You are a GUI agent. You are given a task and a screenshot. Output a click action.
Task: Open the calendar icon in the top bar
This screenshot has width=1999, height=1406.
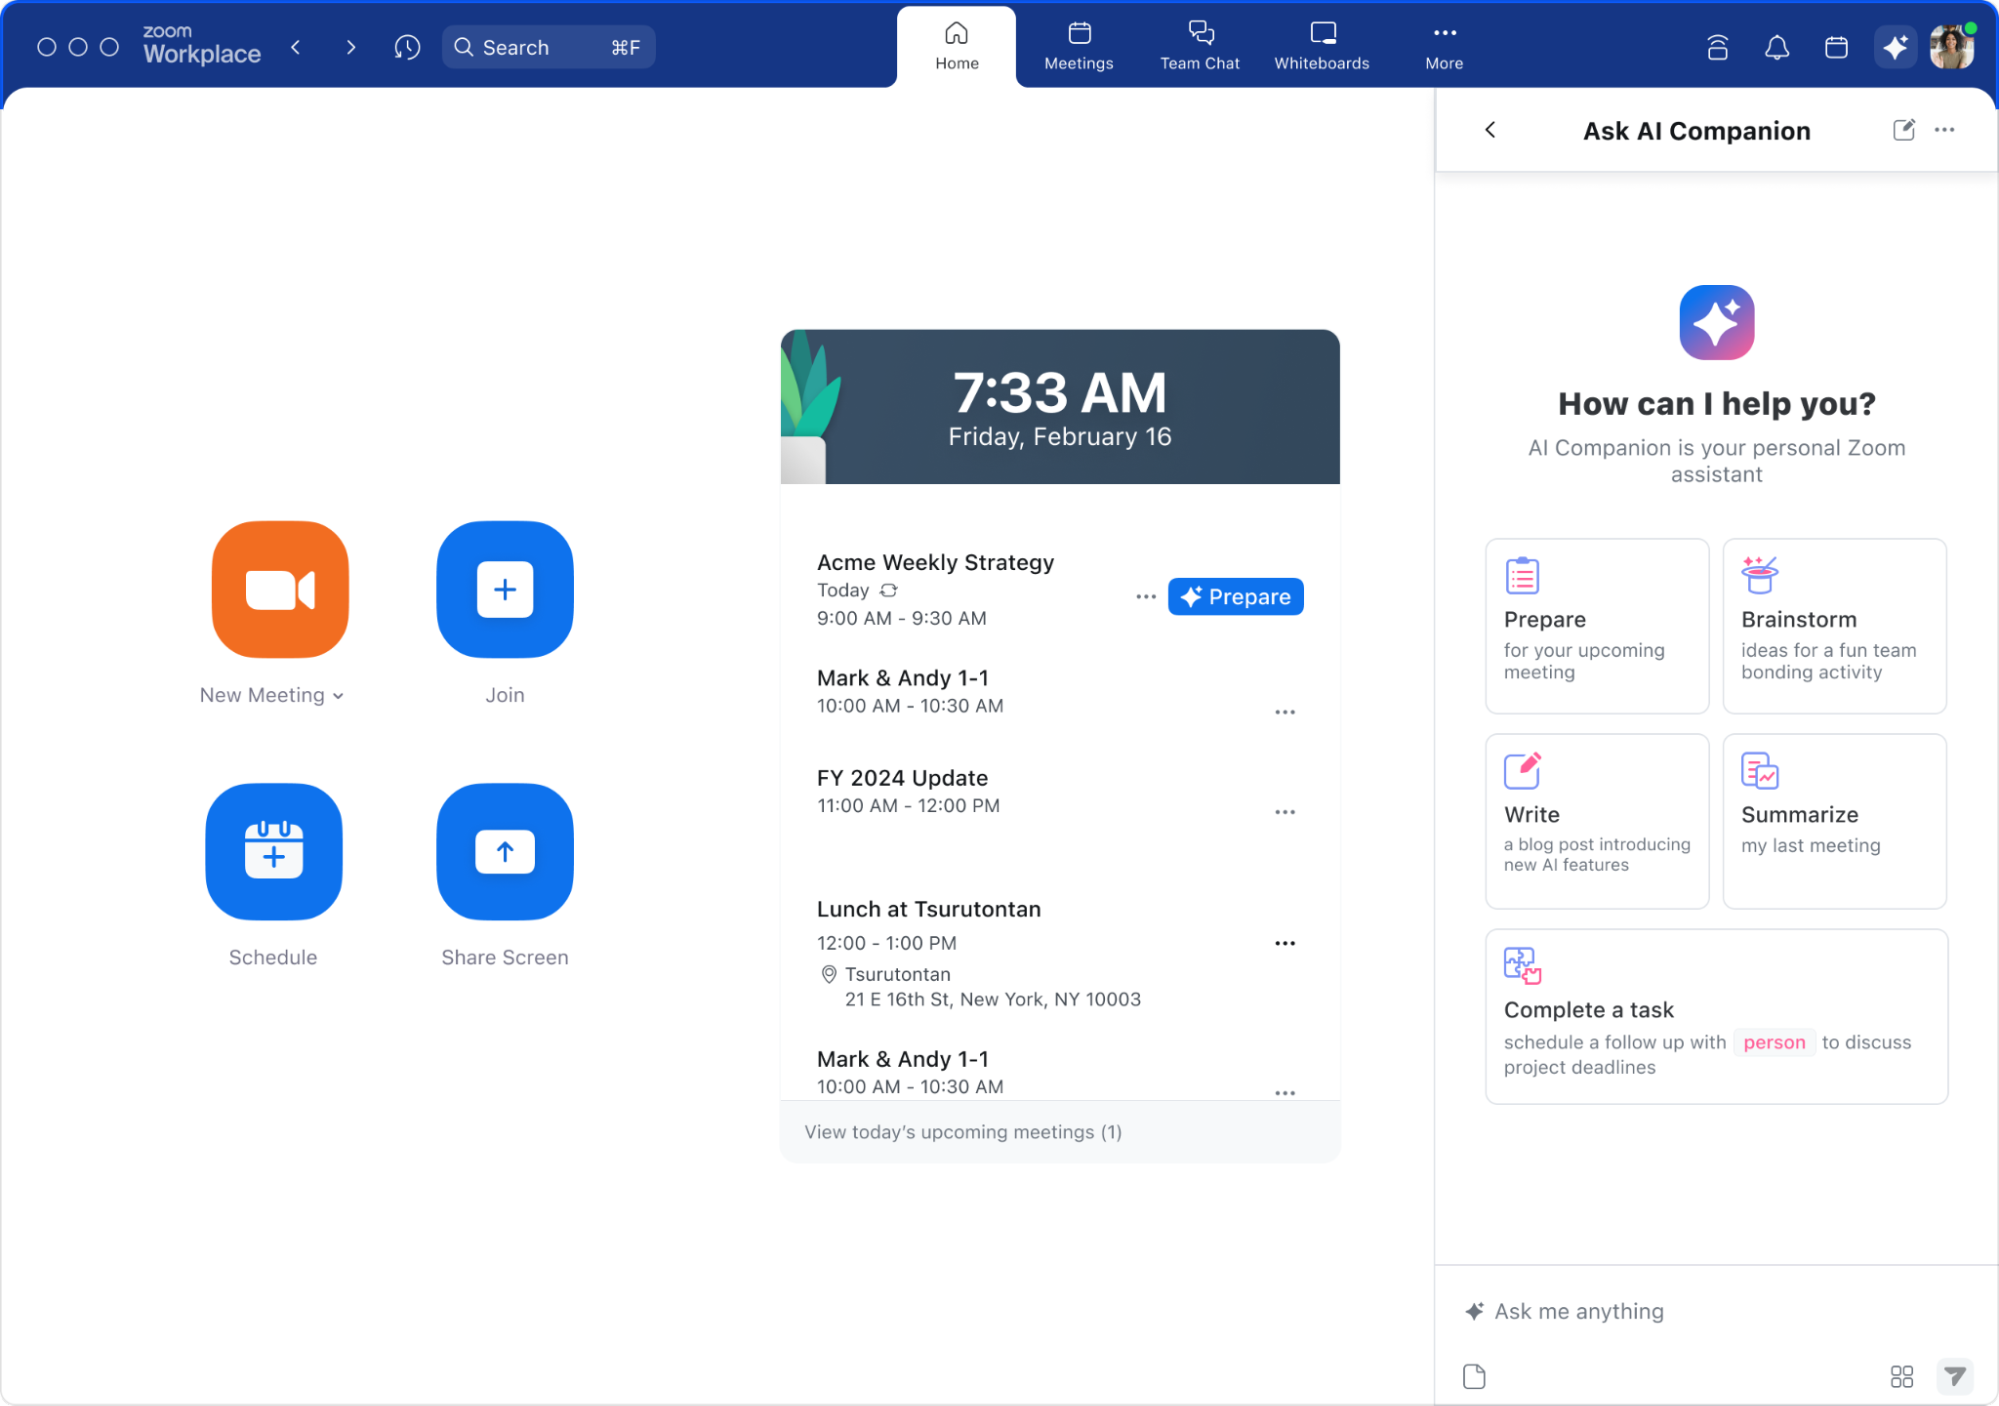(1836, 46)
